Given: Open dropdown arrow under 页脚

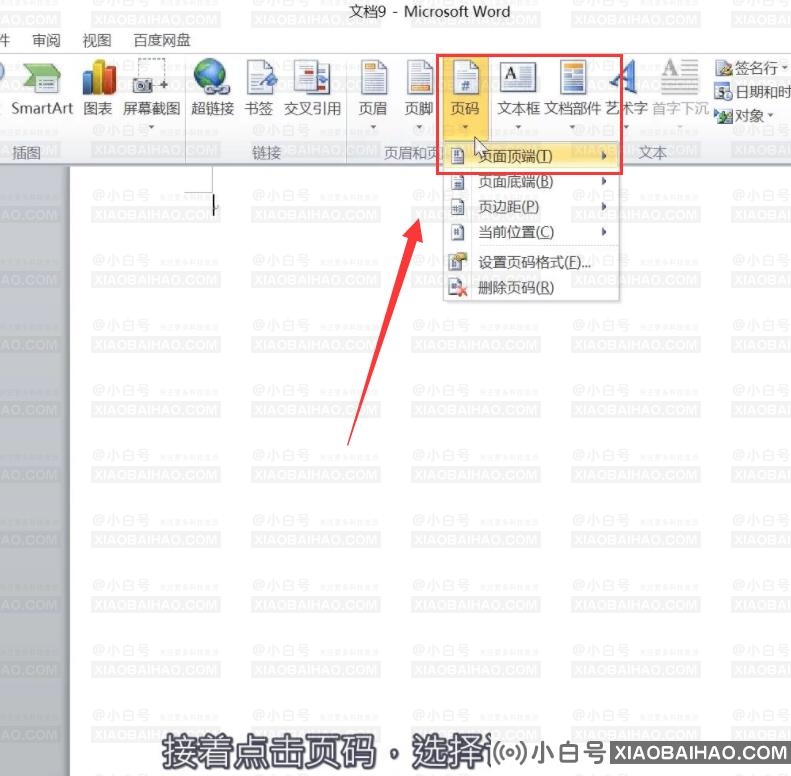Looking at the screenshot, I should (419, 127).
